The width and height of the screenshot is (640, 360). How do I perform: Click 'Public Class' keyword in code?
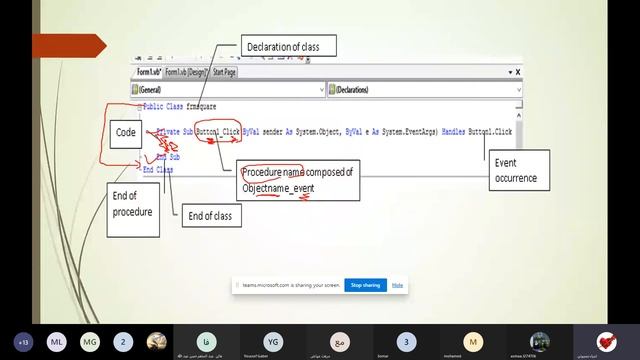point(163,107)
